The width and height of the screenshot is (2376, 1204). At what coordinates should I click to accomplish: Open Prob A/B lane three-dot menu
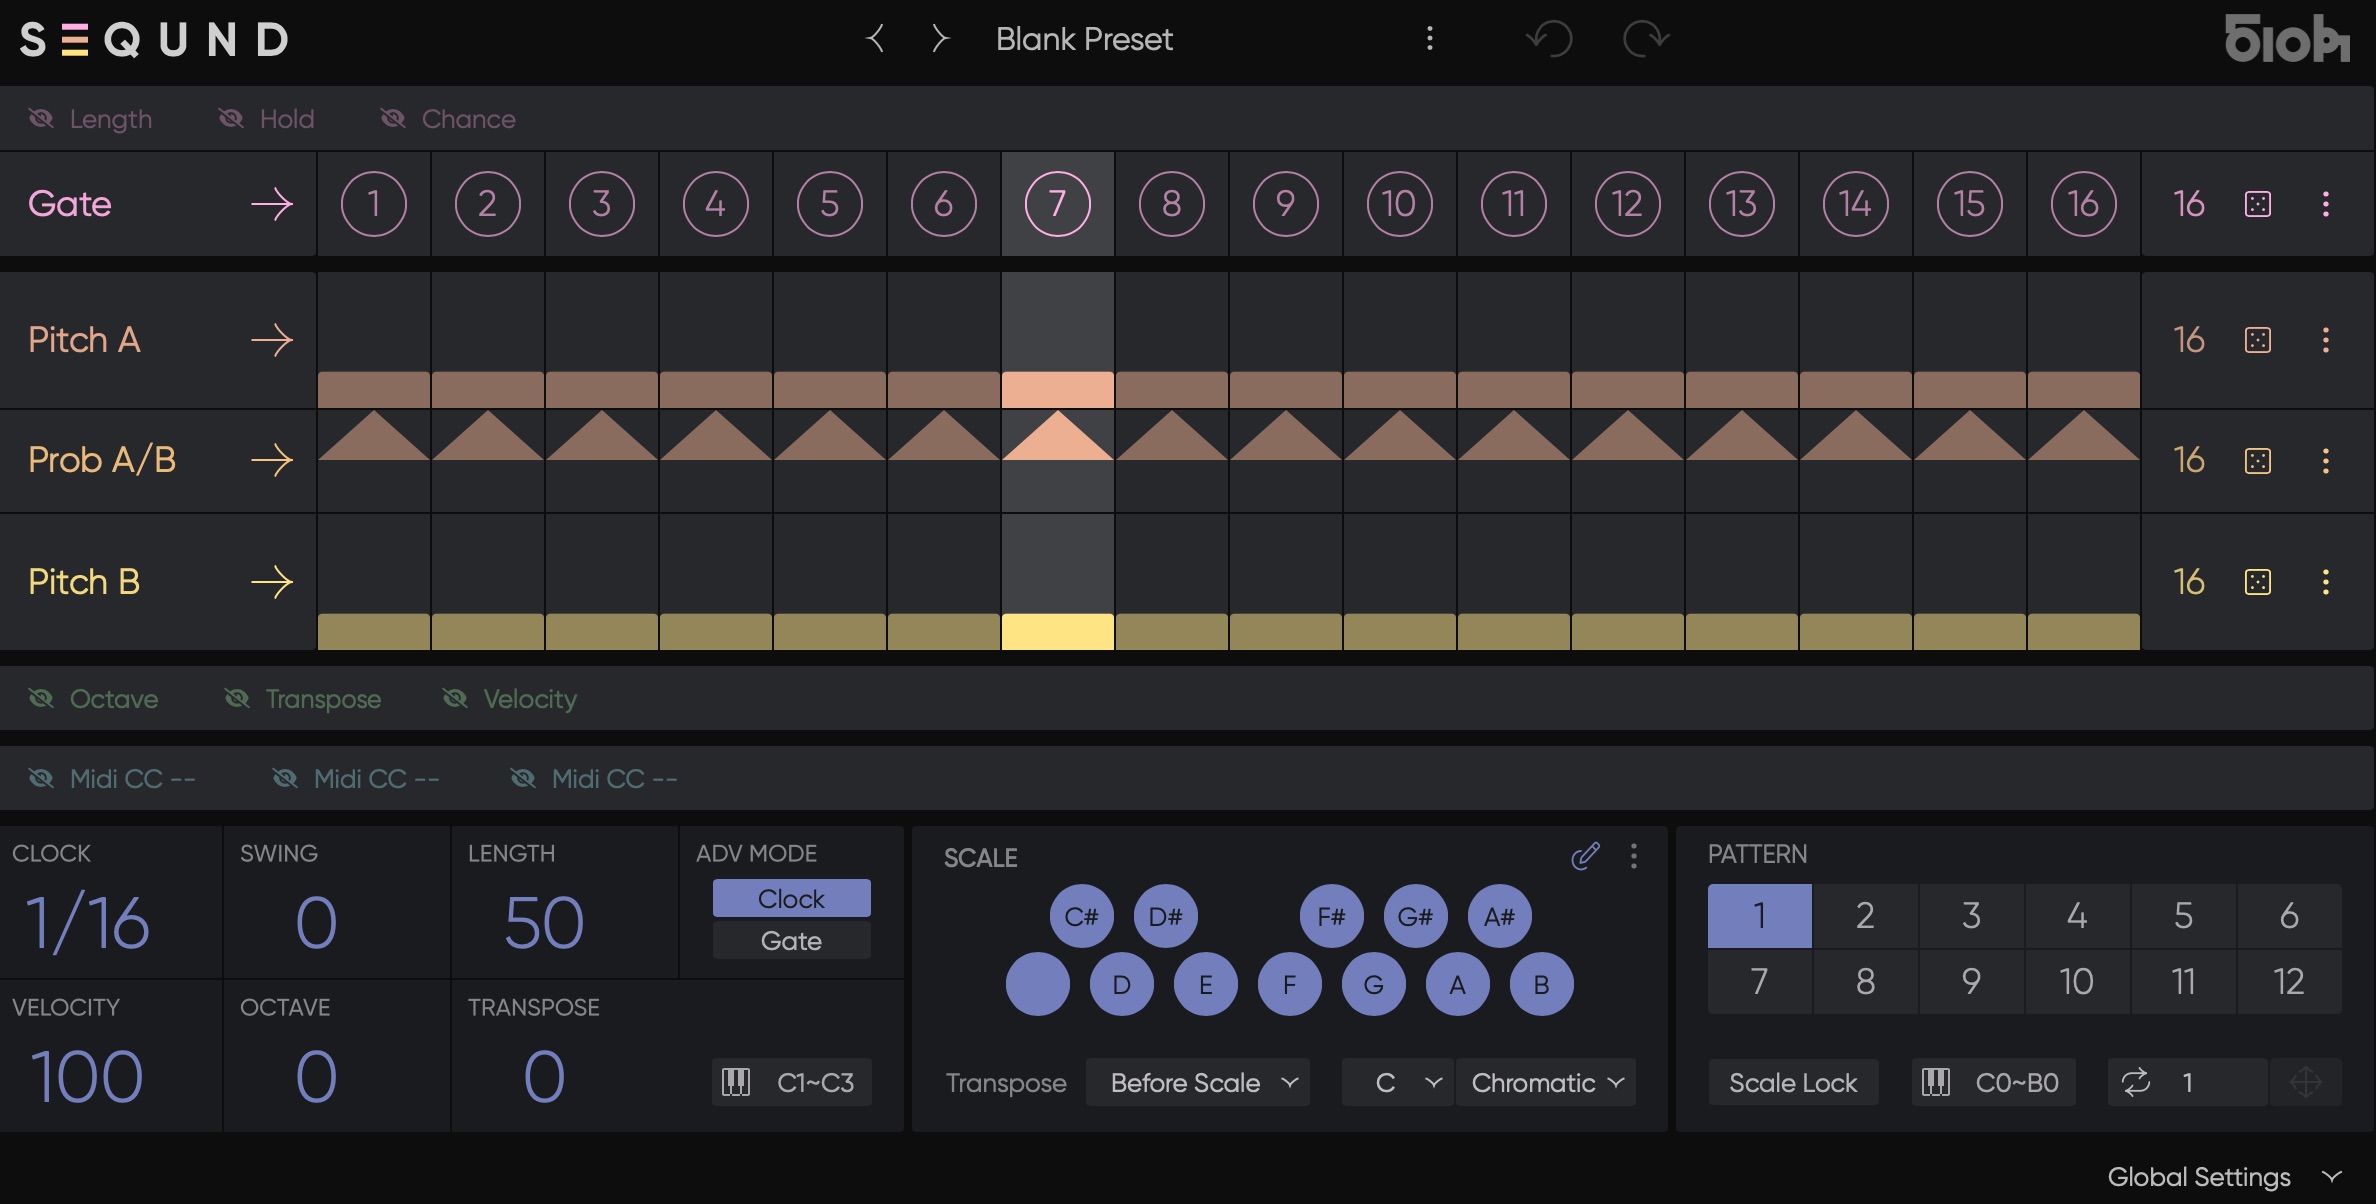click(2326, 461)
